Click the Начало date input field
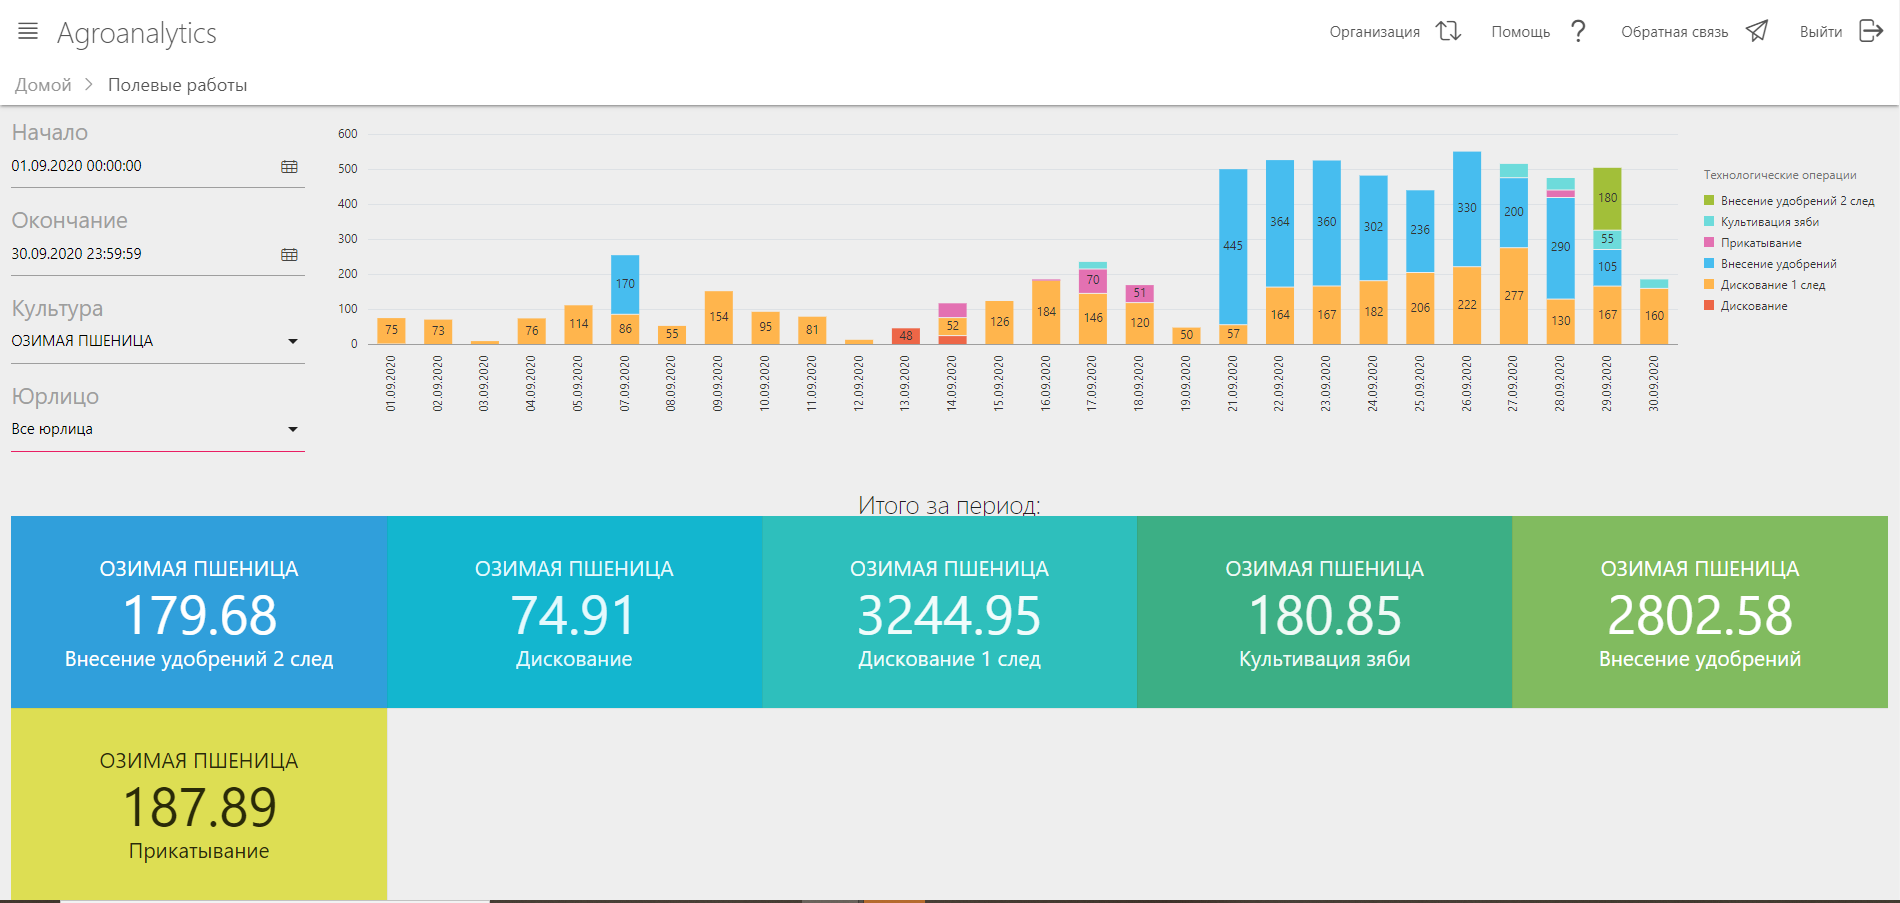This screenshot has height=903, width=1900. pos(140,166)
